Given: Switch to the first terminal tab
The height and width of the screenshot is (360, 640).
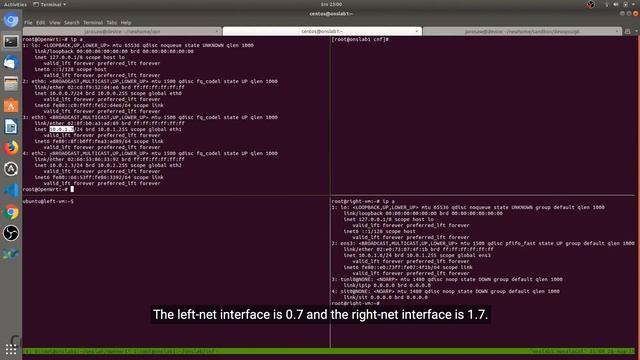Looking at the screenshot, I should 122,31.
